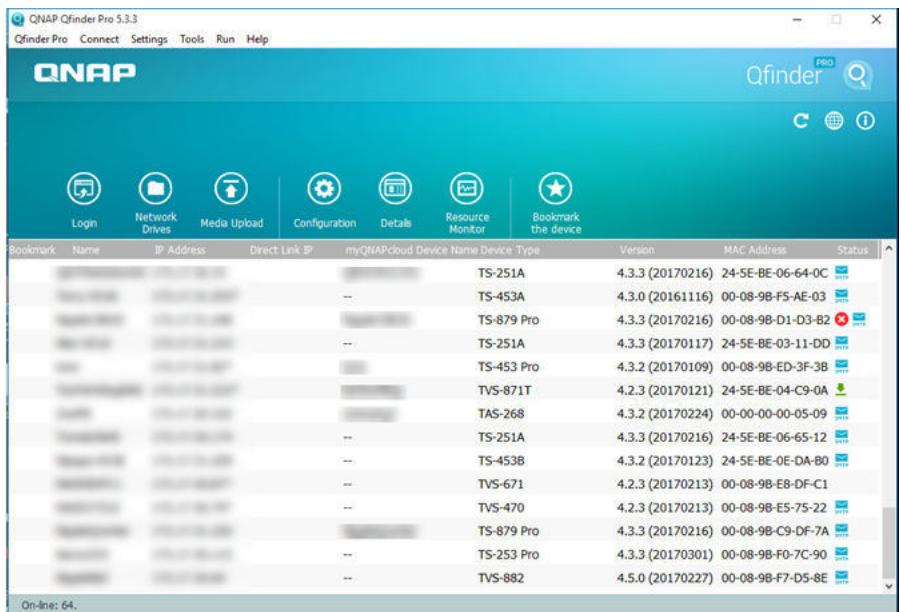Click status icon of 24-5E-BE-06-64-0C row
Image resolution: width=901 pixels, height=612 pixels.
841,272
